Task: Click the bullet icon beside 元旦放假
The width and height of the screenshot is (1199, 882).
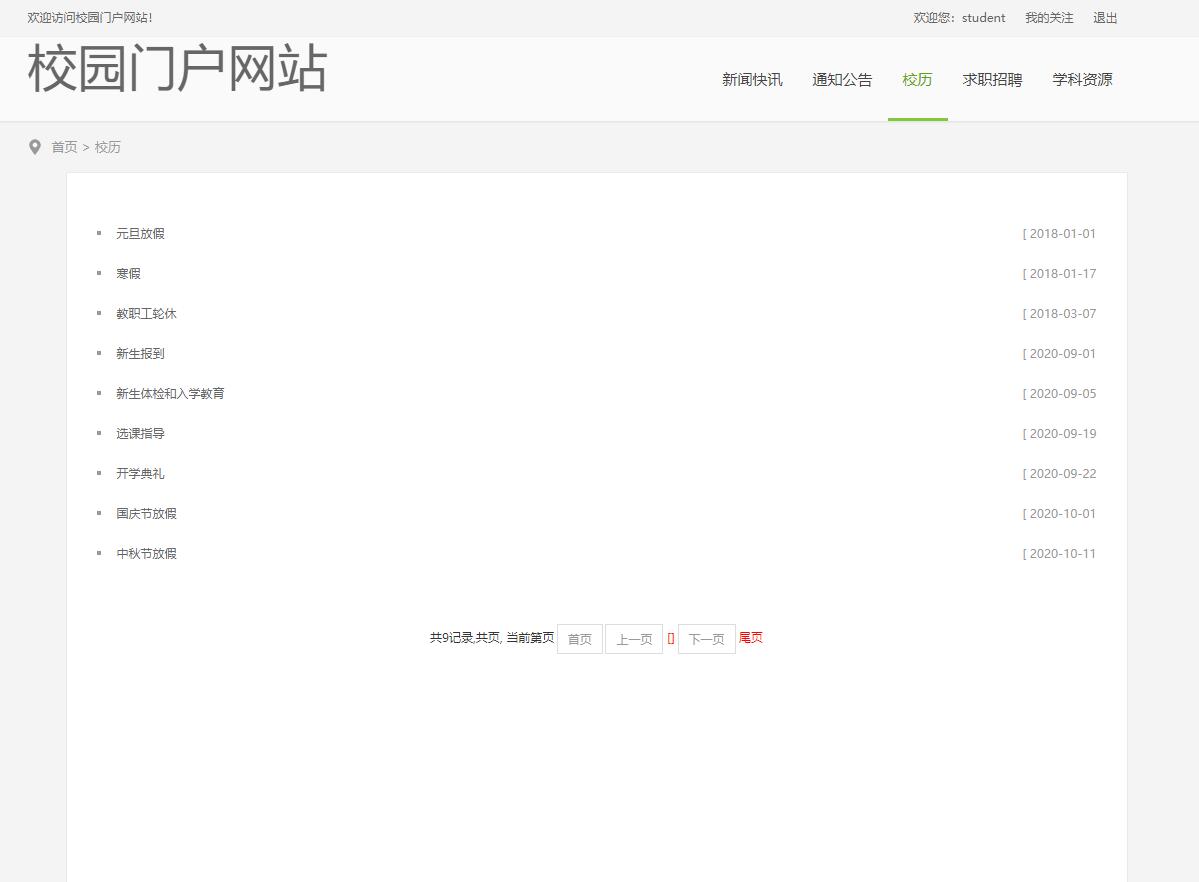Action: pyautogui.click(x=98, y=233)
